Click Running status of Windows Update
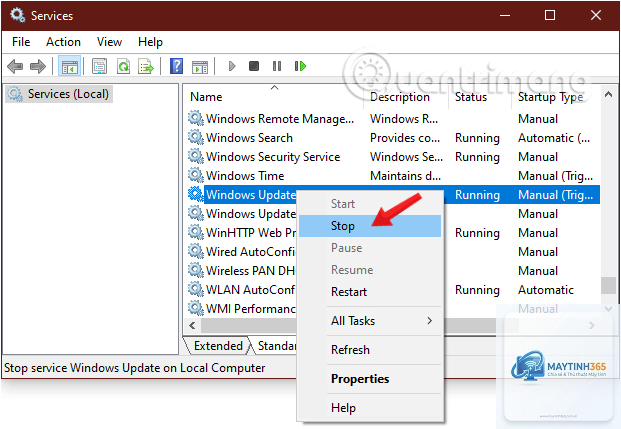 tap(477, 195)
